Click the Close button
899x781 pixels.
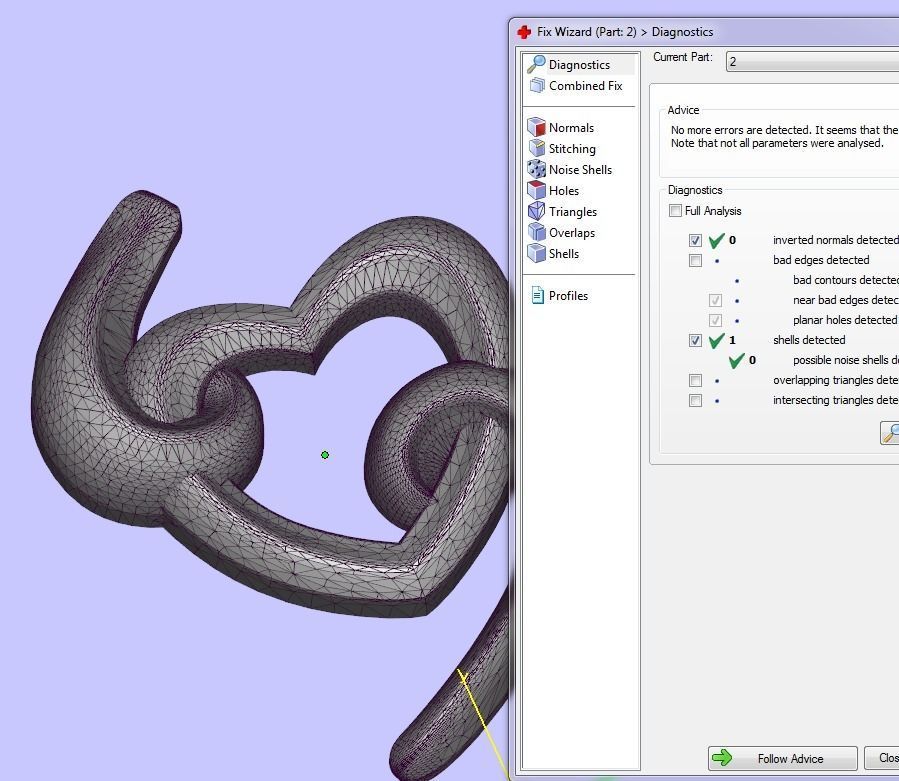882,758
